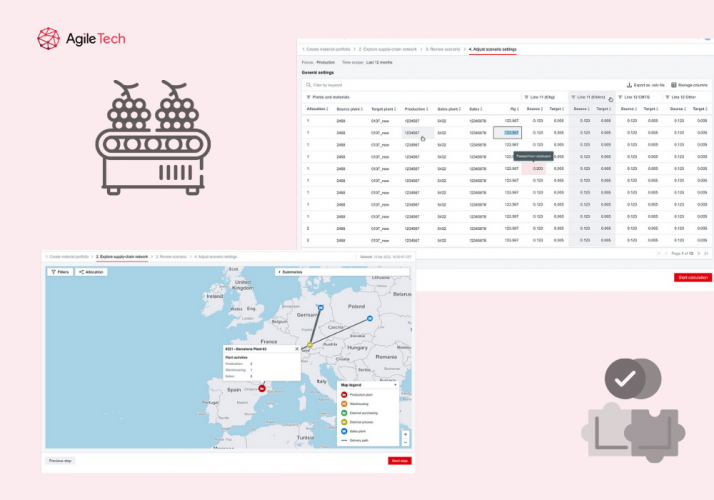Viewport: 714px width, 500px height.
Task: Open the map Filters panel
Action: click(59, 272)
